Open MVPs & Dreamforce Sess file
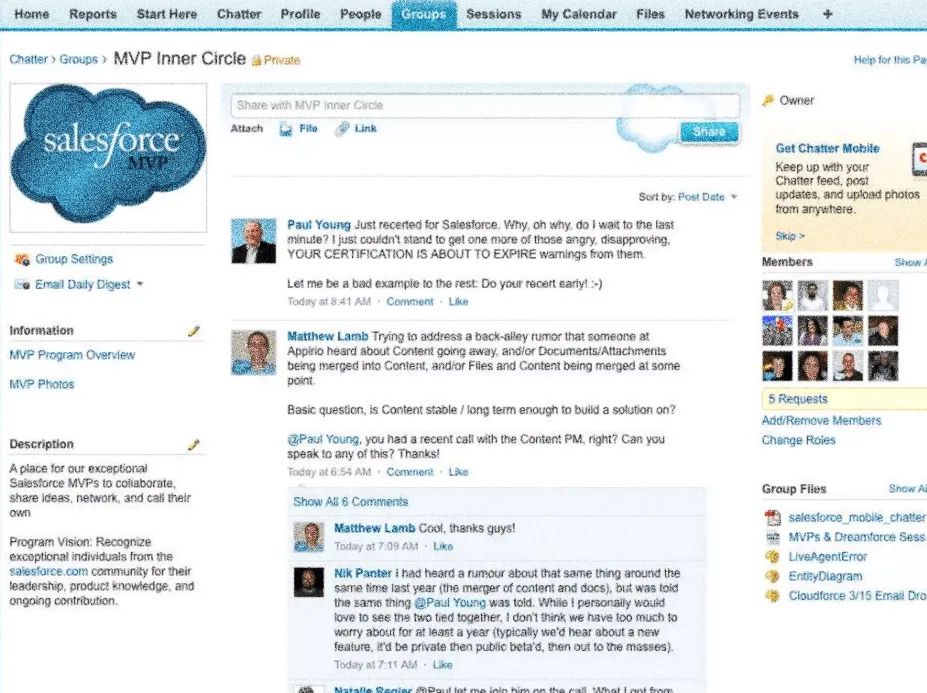 (857, 537)
